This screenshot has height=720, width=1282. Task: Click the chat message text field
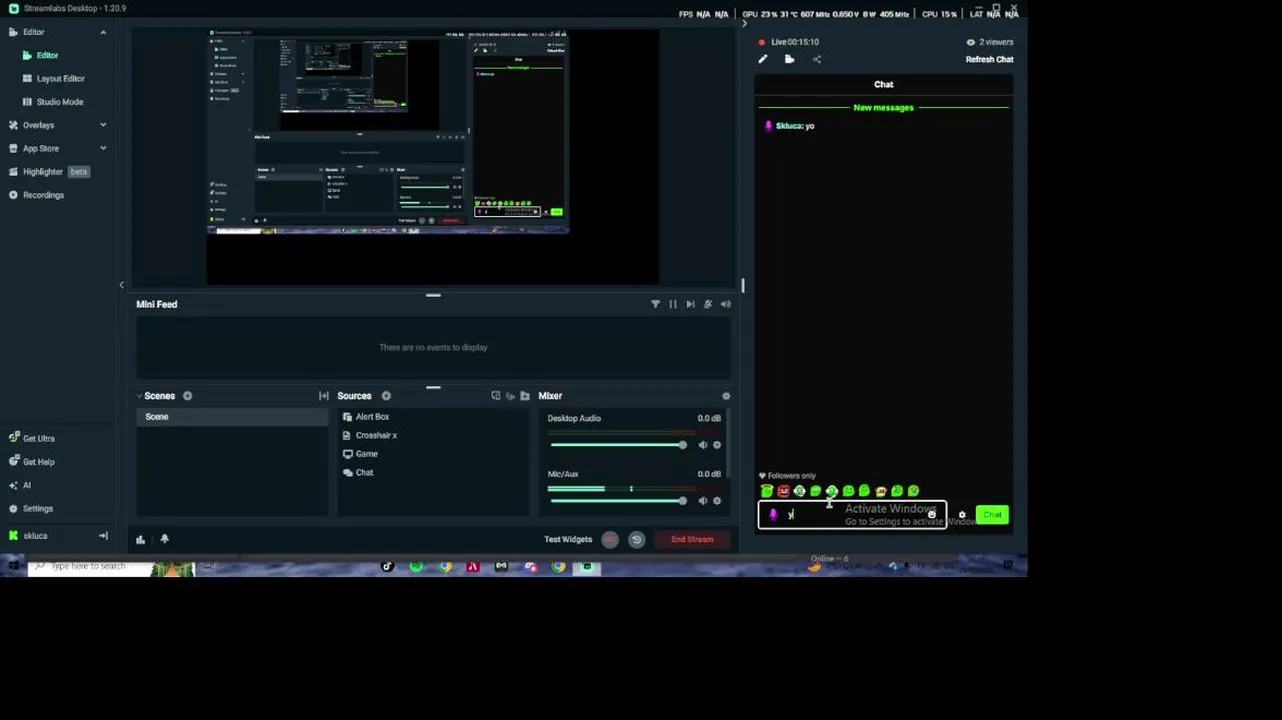point(852,515)
